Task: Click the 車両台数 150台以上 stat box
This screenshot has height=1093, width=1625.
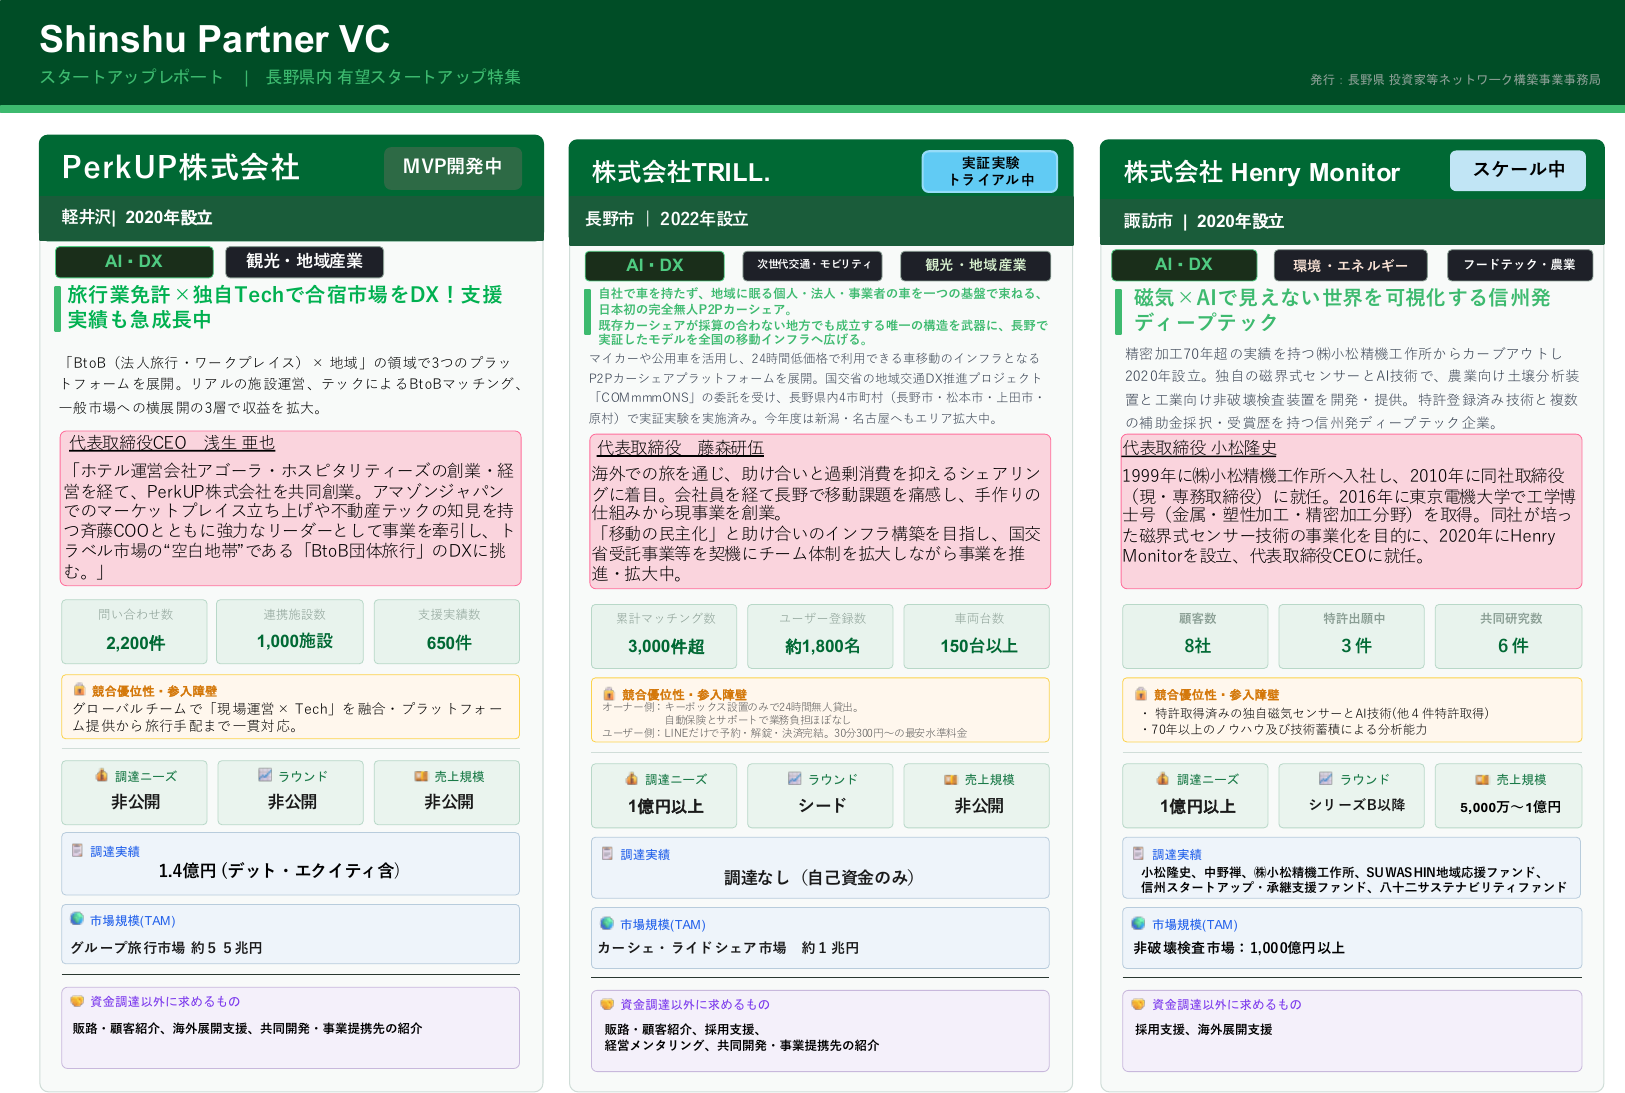Action: (977, 635)
